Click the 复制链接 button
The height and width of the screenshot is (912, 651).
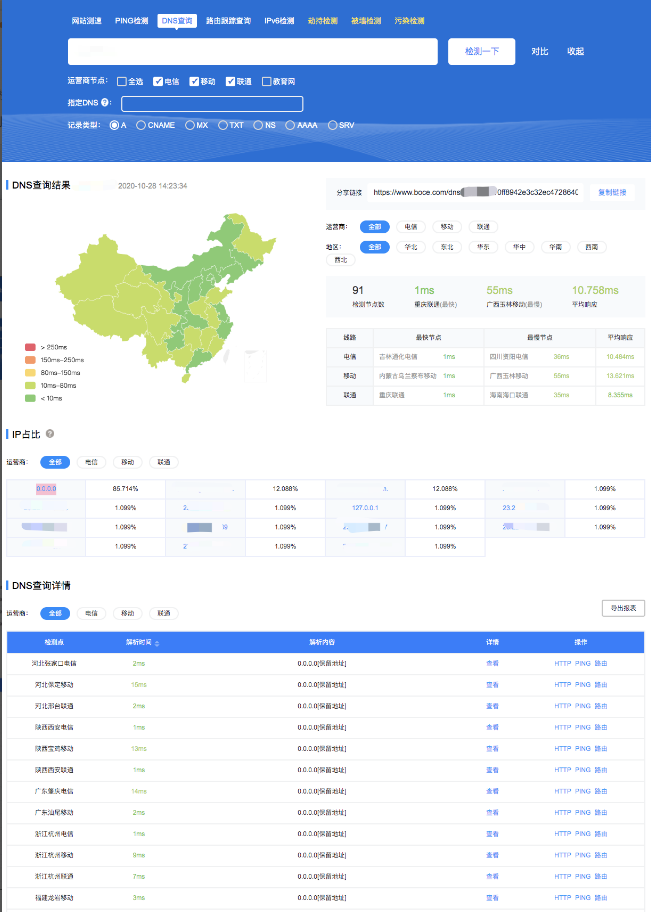pyautogui.click(x=611, y=192)
